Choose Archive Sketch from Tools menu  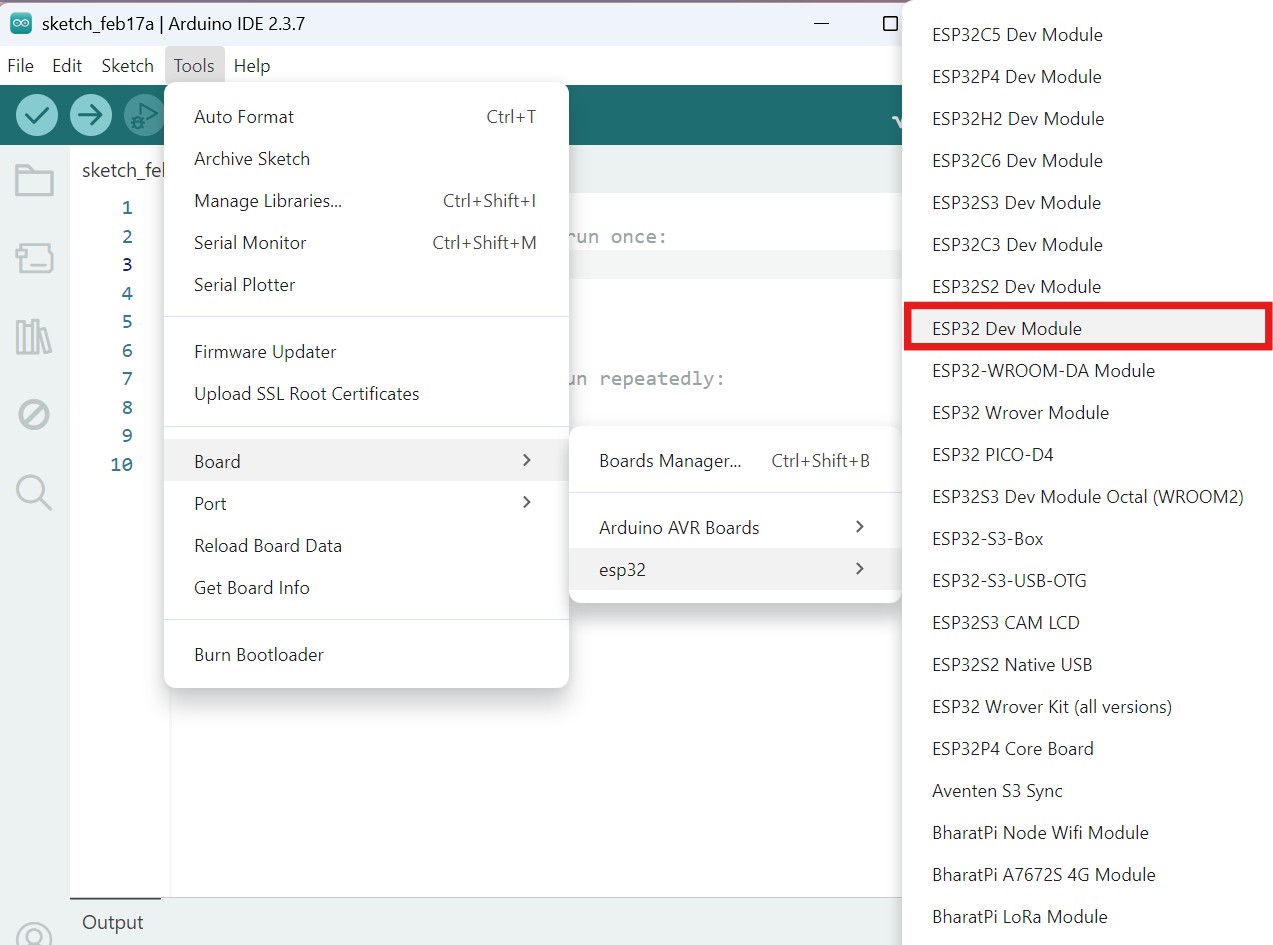coord(366,159)
